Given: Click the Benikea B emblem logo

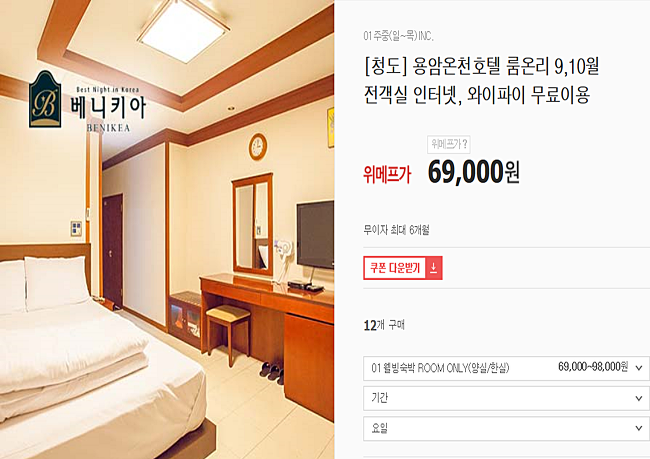Looking at the screenshot, I should click(x=45, y=99).
